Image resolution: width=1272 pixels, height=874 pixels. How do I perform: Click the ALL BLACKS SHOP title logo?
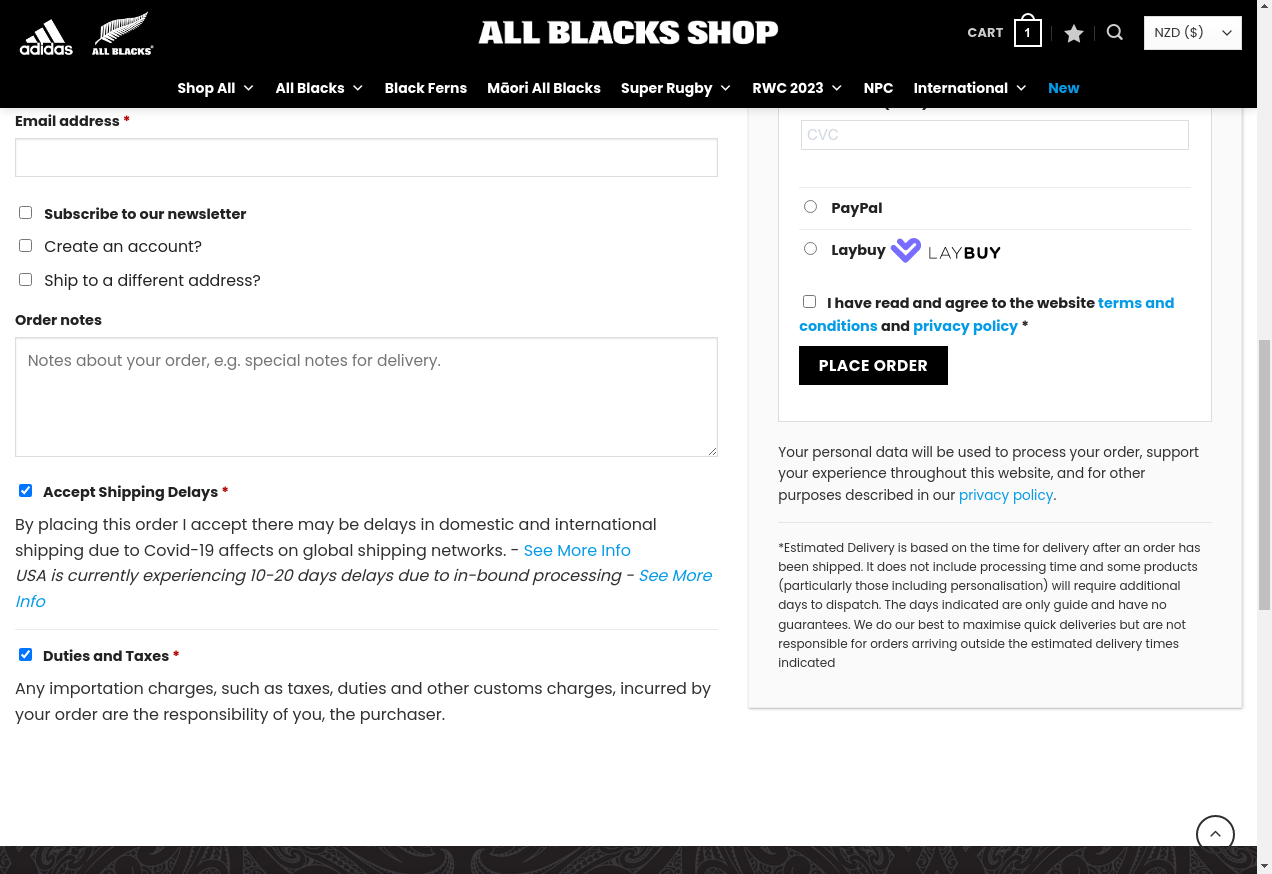point(628,33)
